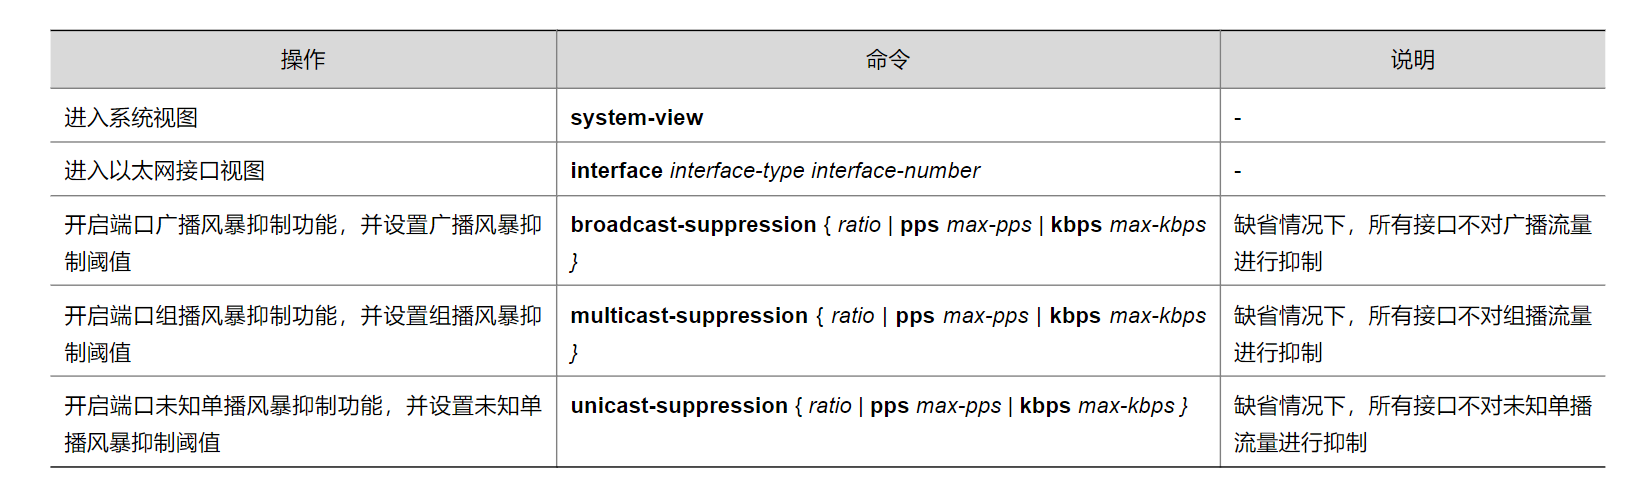Click the dash in the interface row
1645x484 pixels.
click(x=1238, y=172)
